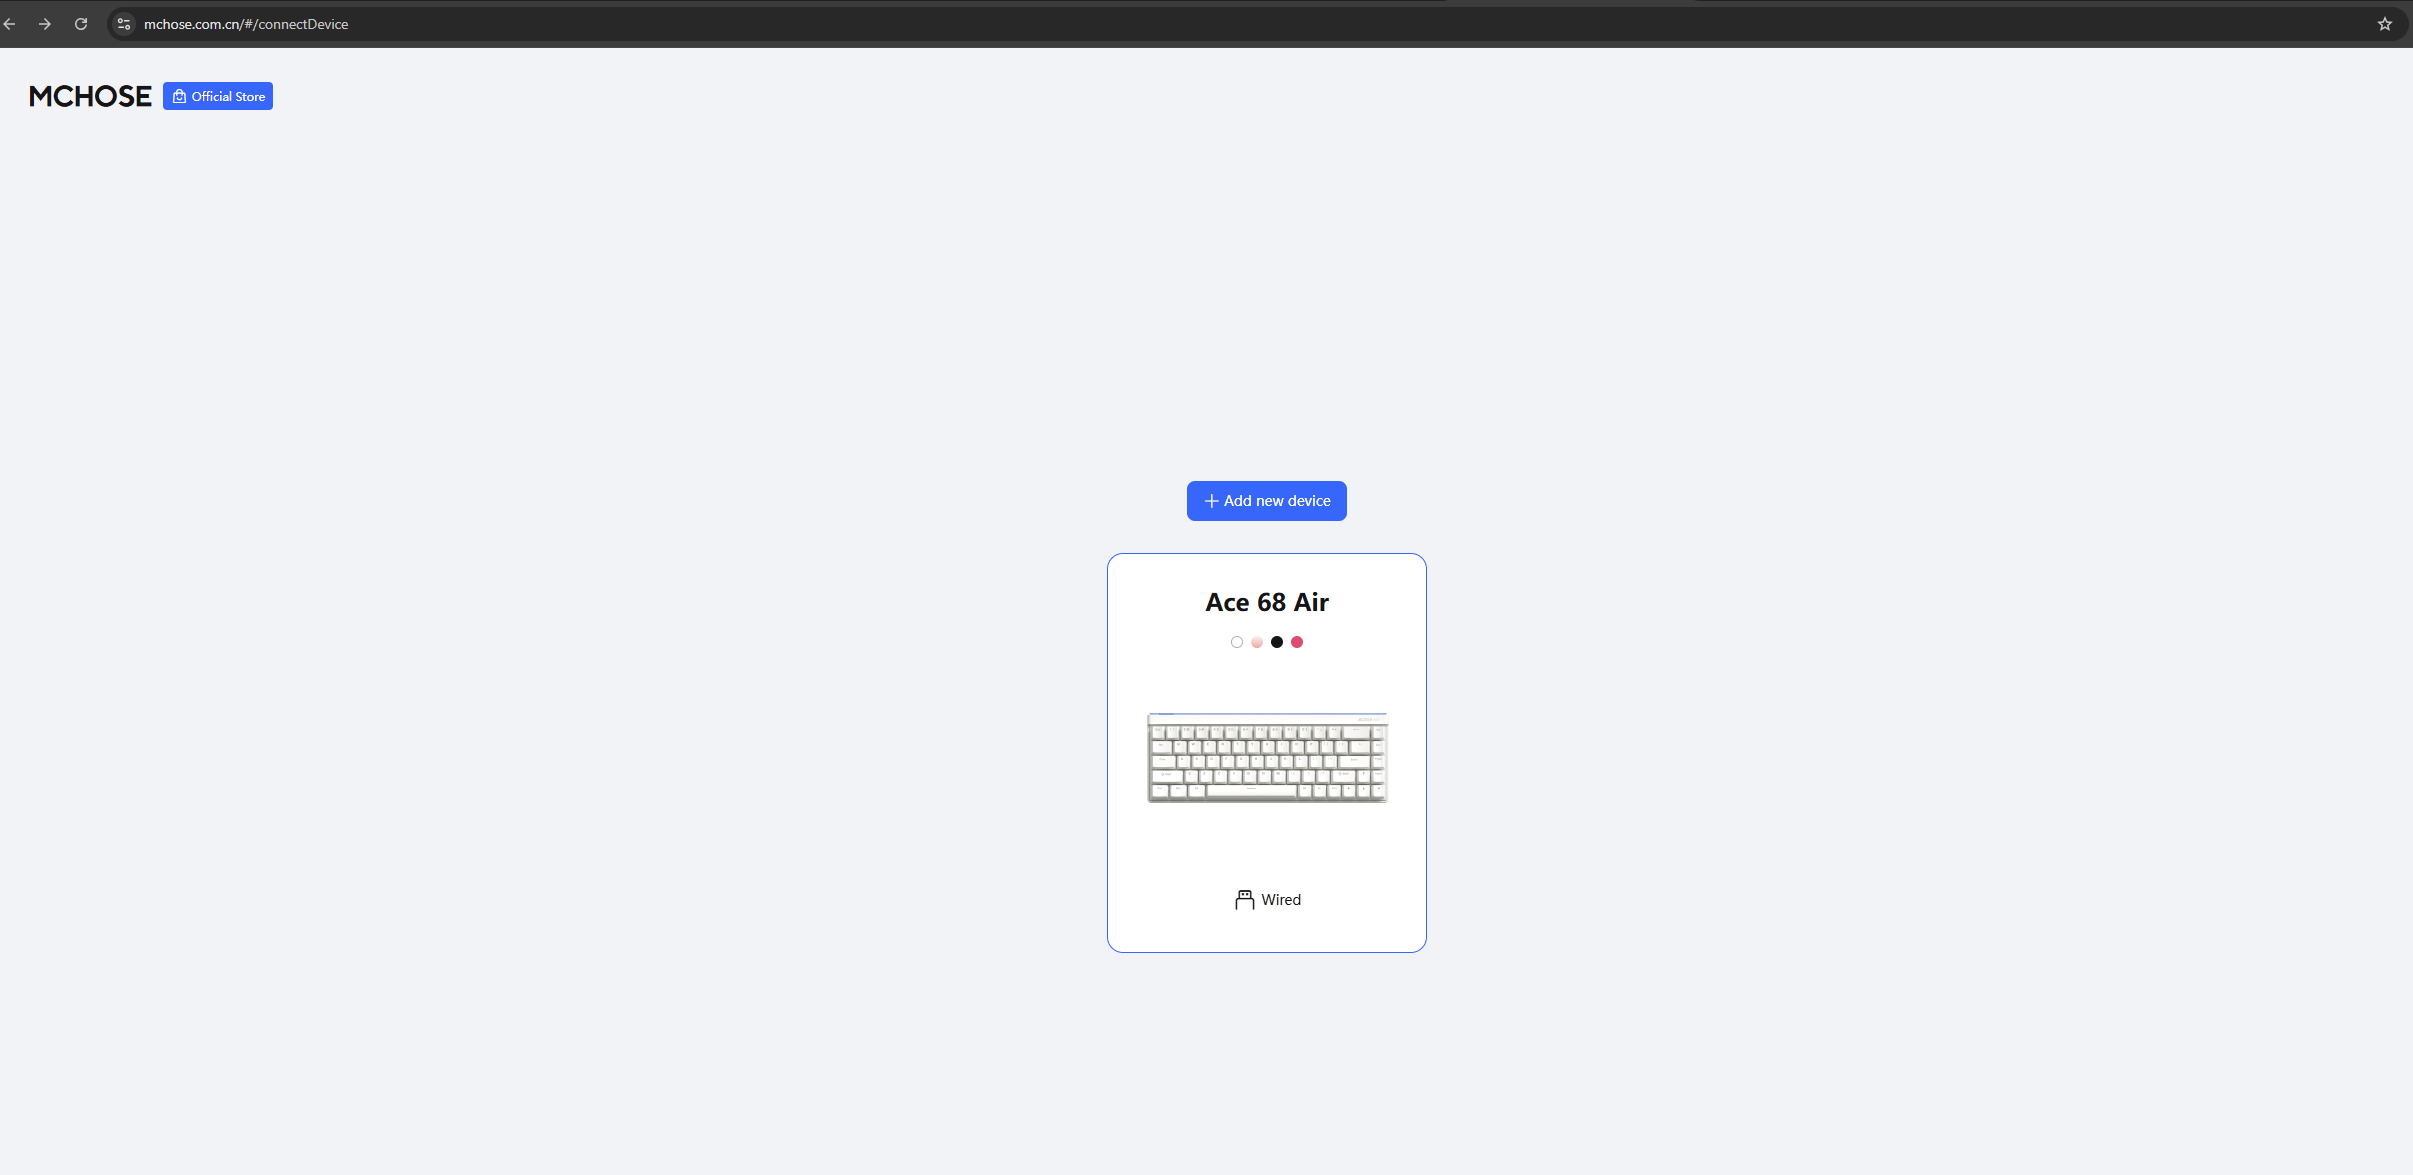Click empty space below the keyboard image in card
This screenshot has height=1175, width=2413.
tap(1267, 845)
